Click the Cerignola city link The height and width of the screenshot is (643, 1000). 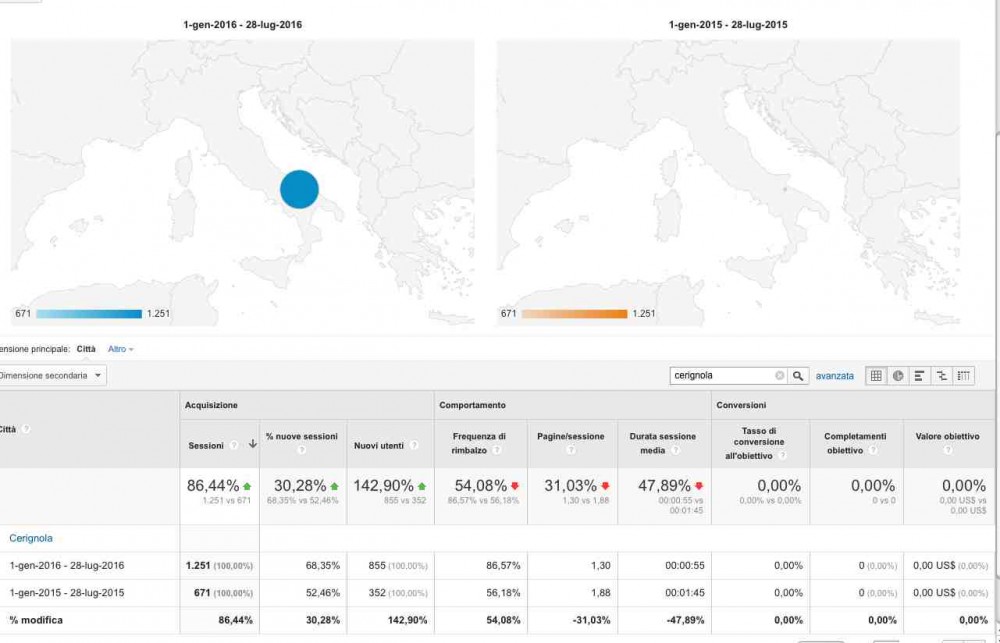pyautogui.click(x=31, y=538)
